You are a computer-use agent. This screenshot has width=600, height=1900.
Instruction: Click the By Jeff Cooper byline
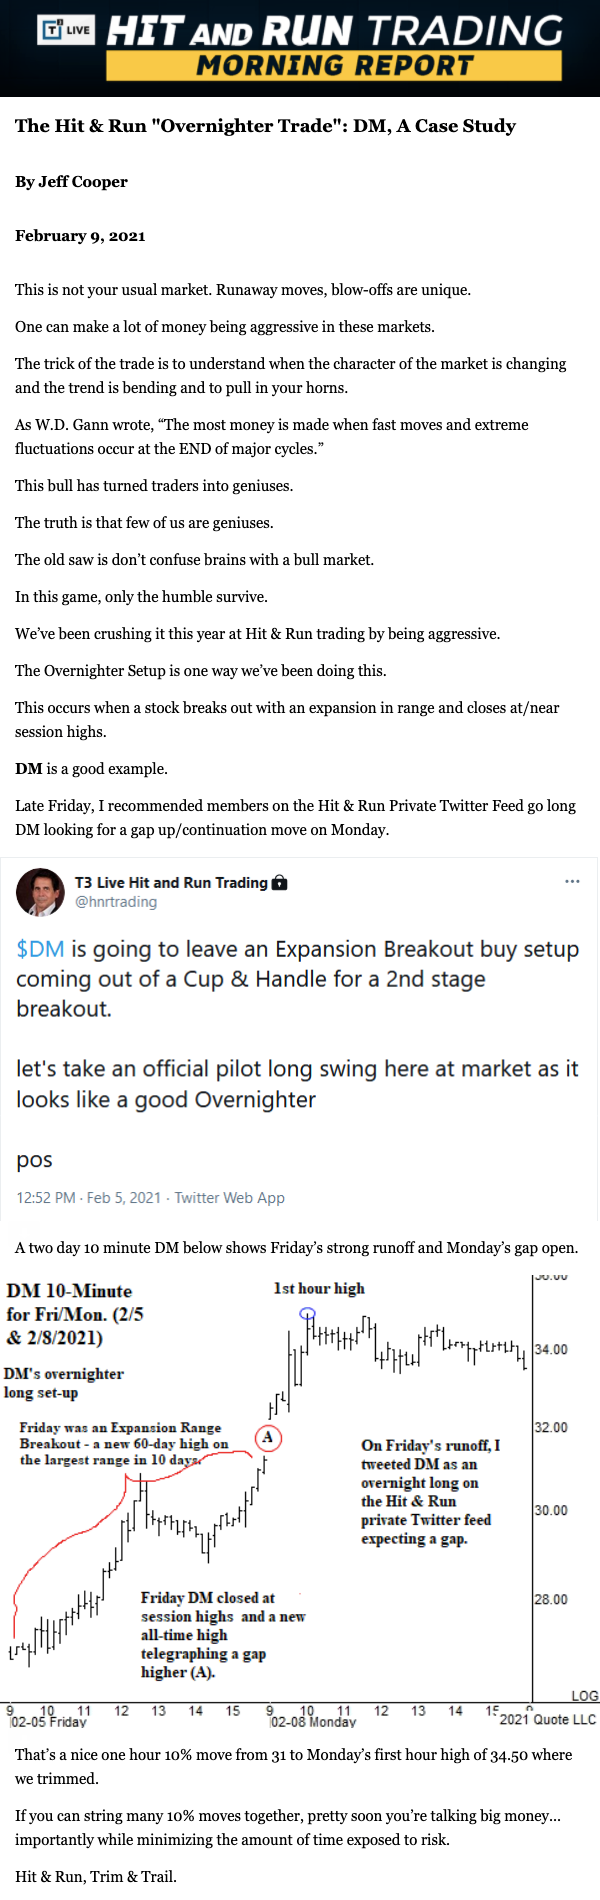click(x=71, y=182)
